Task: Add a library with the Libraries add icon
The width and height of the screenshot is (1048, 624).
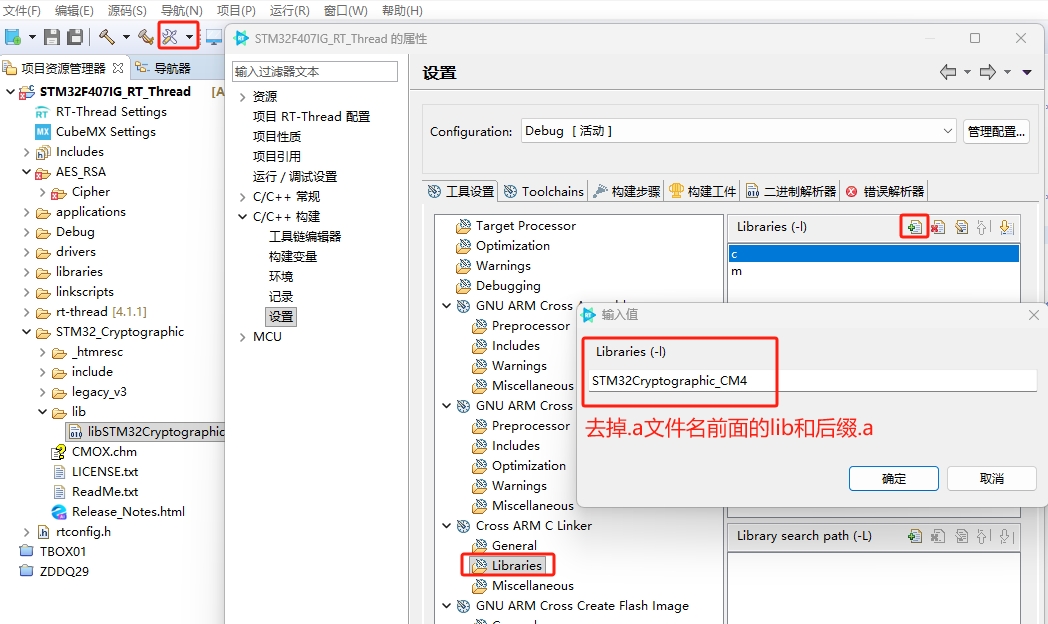Action: tap(914, 227)
